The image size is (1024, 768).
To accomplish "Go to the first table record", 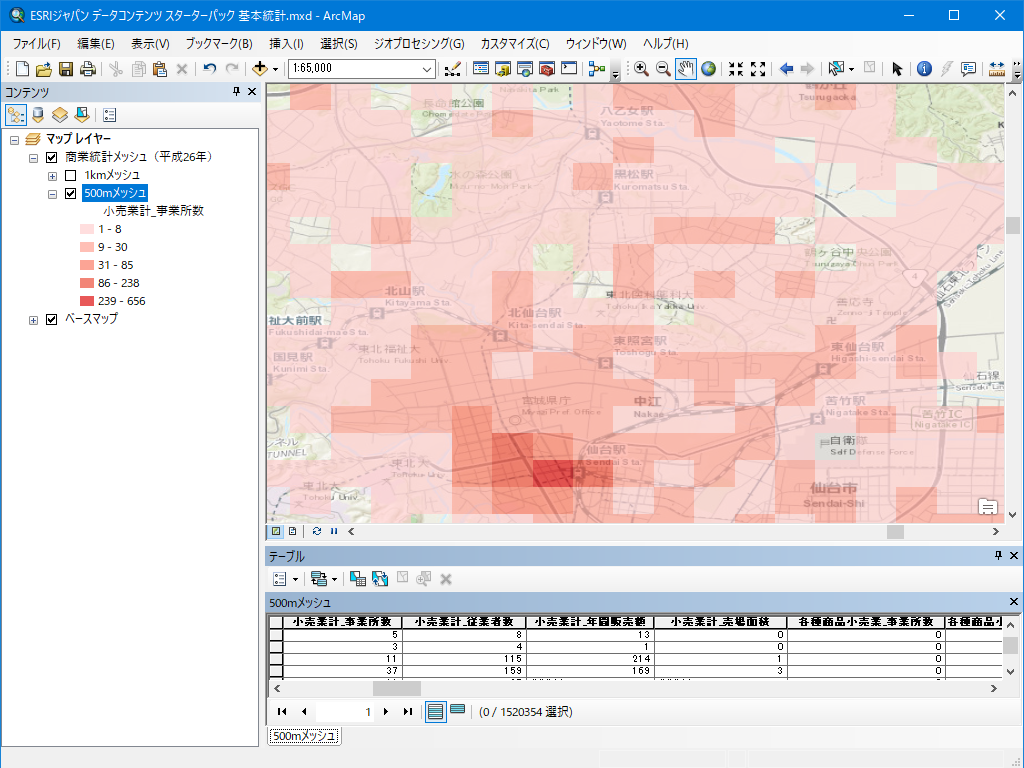I will click(x=282, y=712).
